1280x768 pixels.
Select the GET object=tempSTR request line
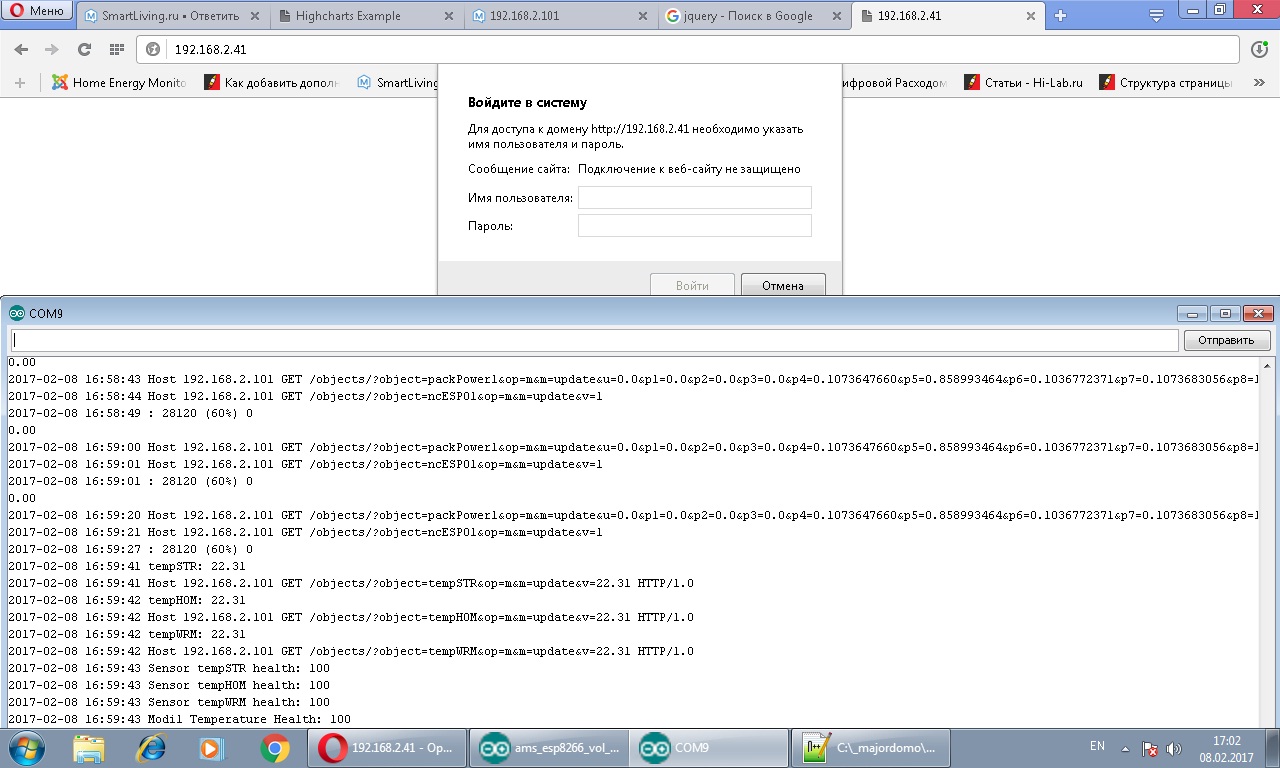click(x=351, y=583)
